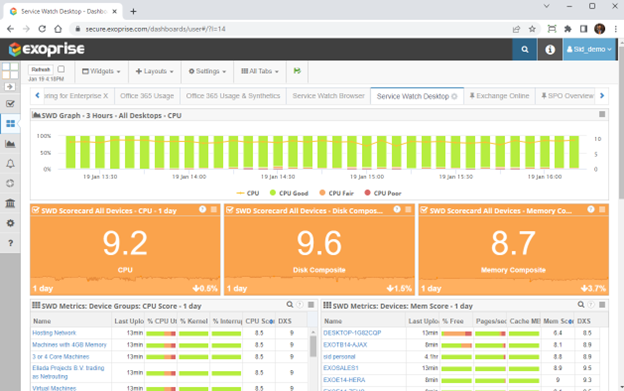Click the green export icon in the toolbar
624x391 pixels.
point(297,71)
